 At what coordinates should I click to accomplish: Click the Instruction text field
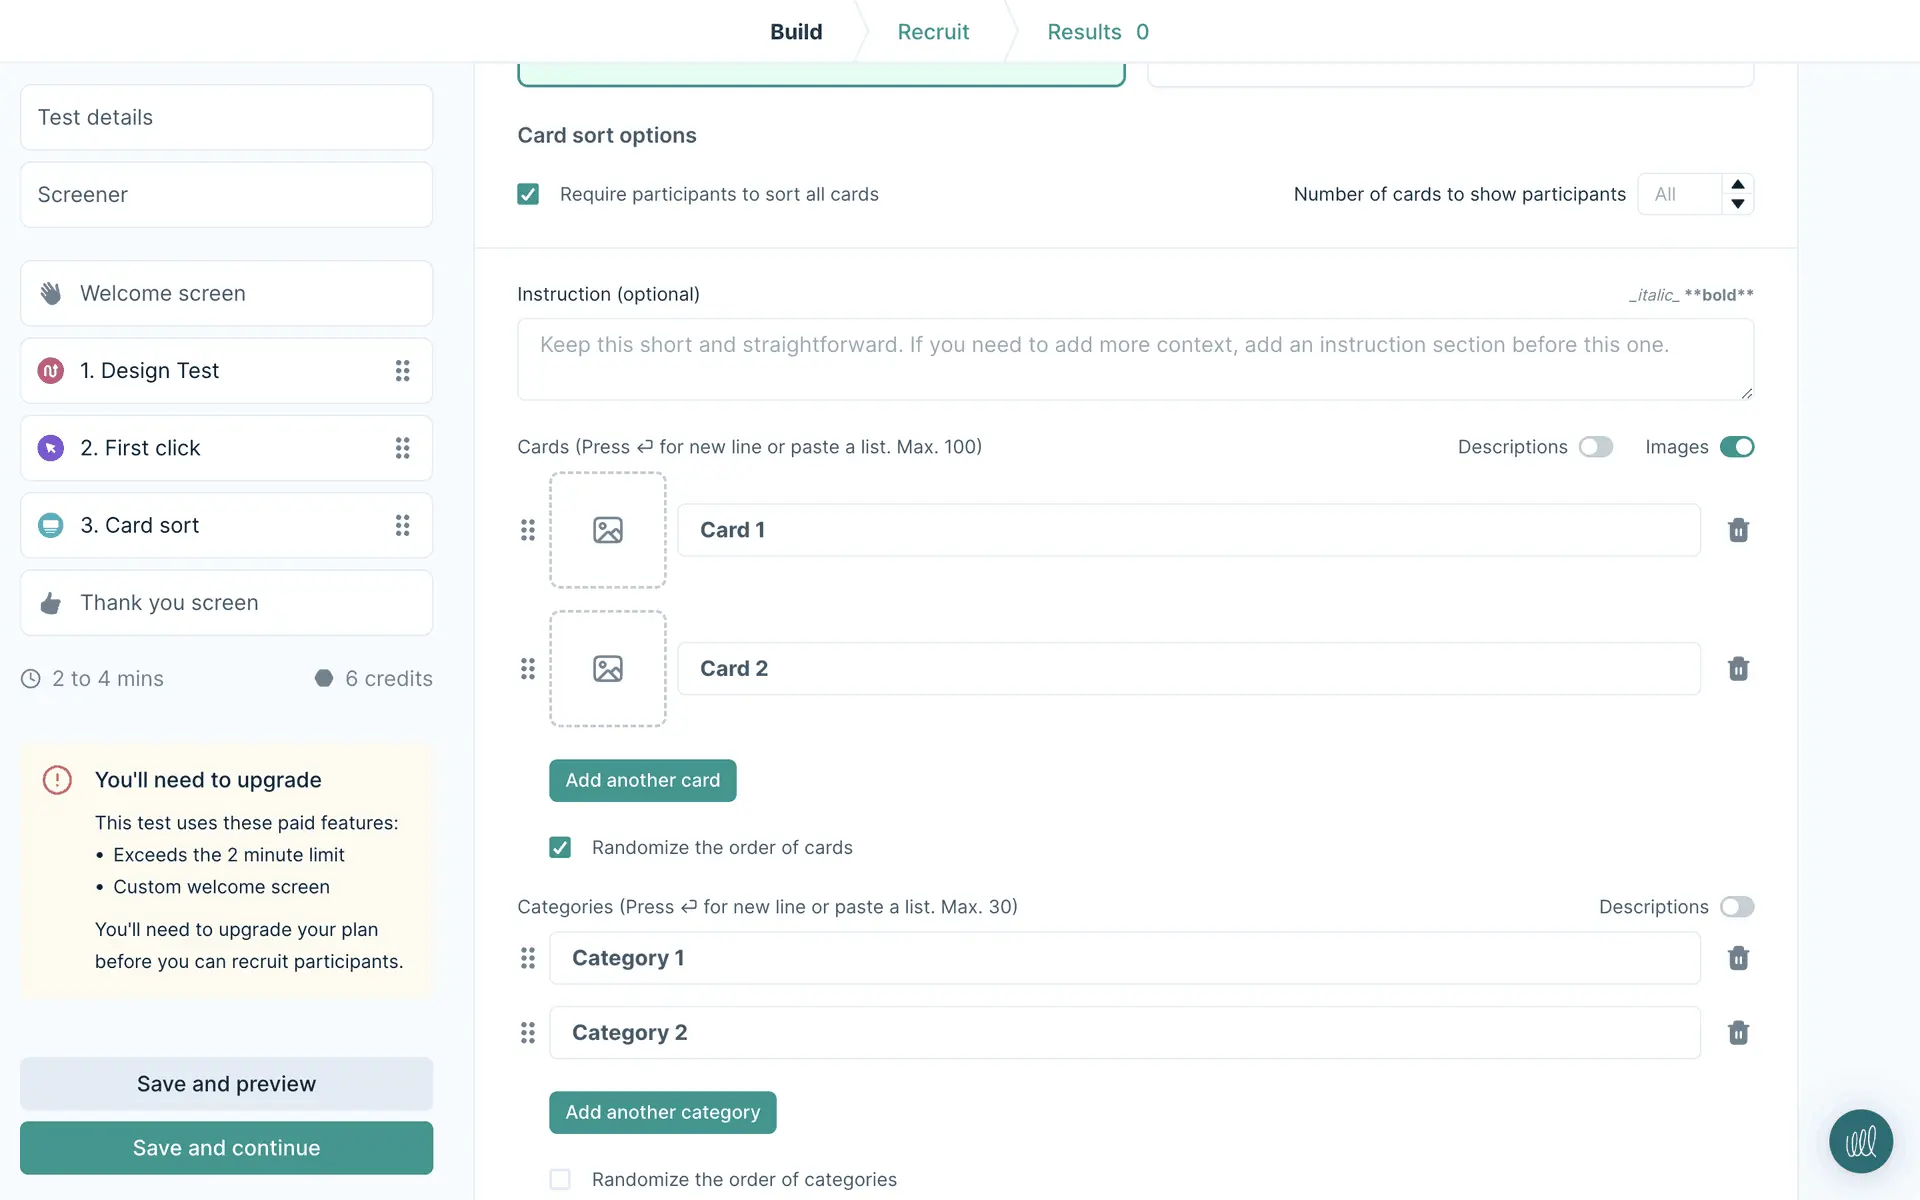(x=1135, y=359)
